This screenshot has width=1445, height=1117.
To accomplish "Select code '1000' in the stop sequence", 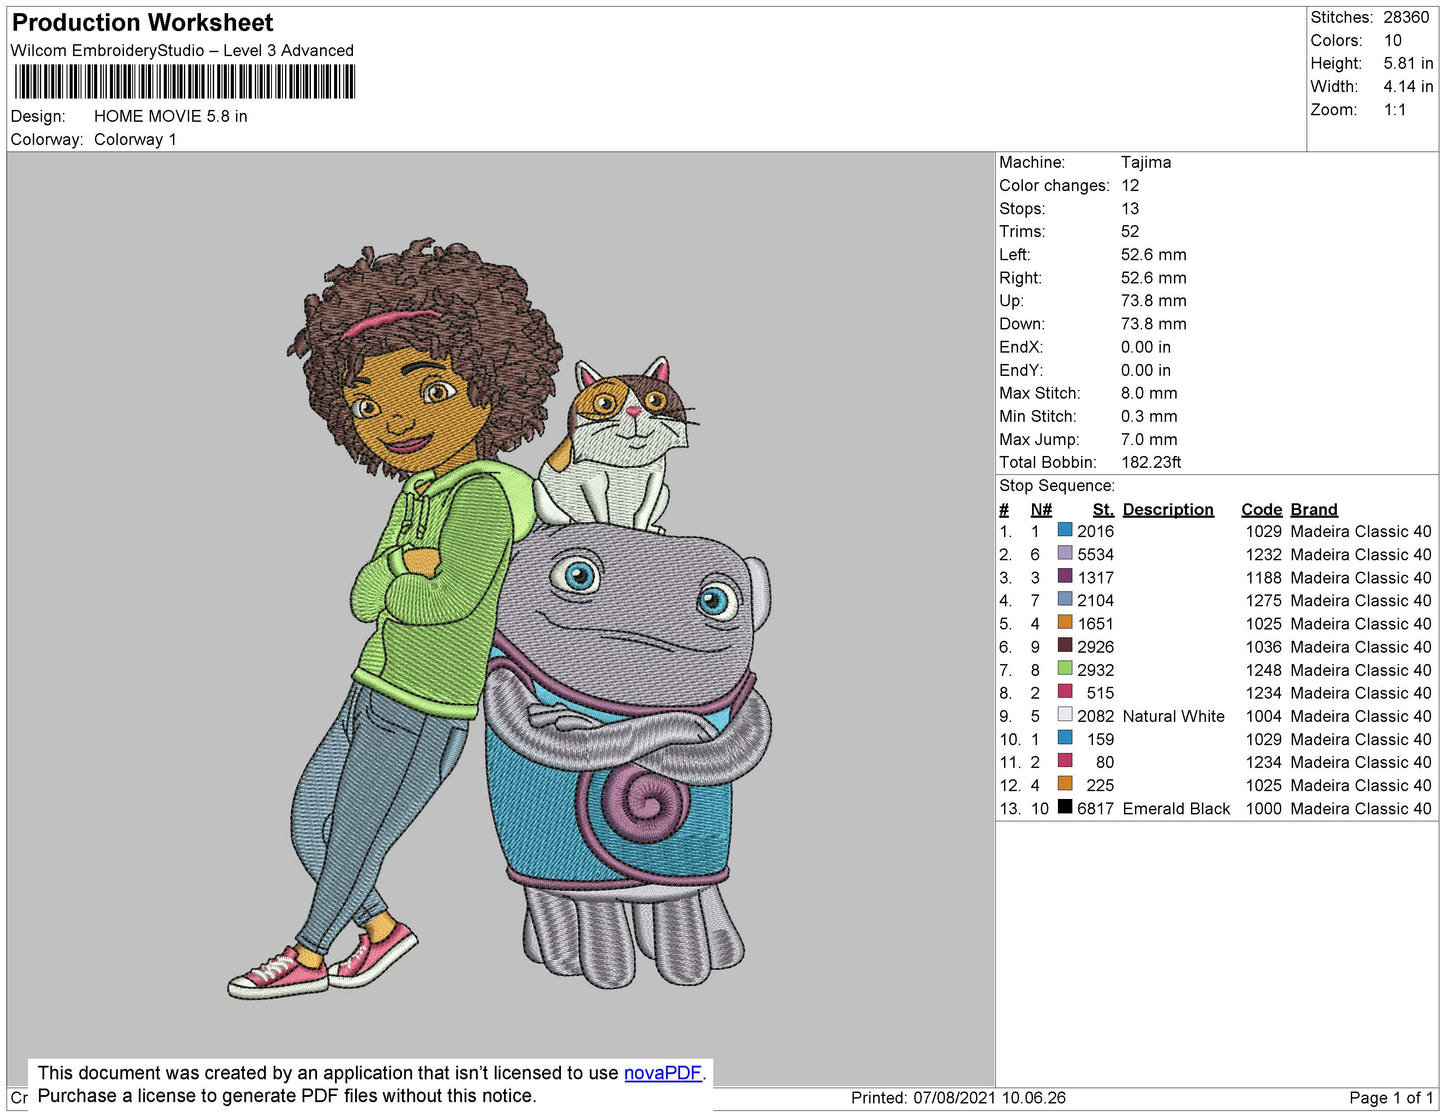I will (x=1264, y=808).
